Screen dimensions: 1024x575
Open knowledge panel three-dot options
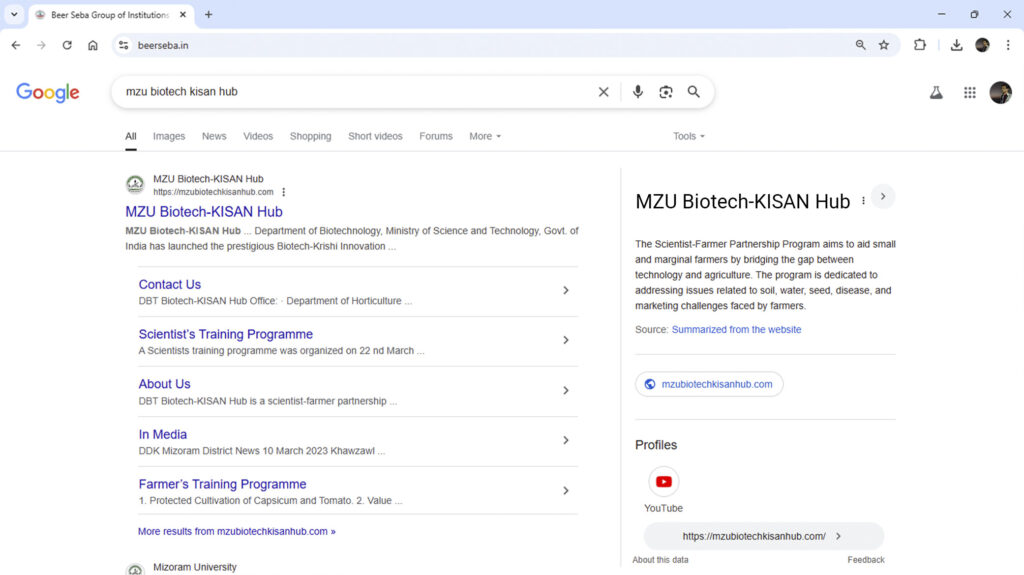(863, 201)
